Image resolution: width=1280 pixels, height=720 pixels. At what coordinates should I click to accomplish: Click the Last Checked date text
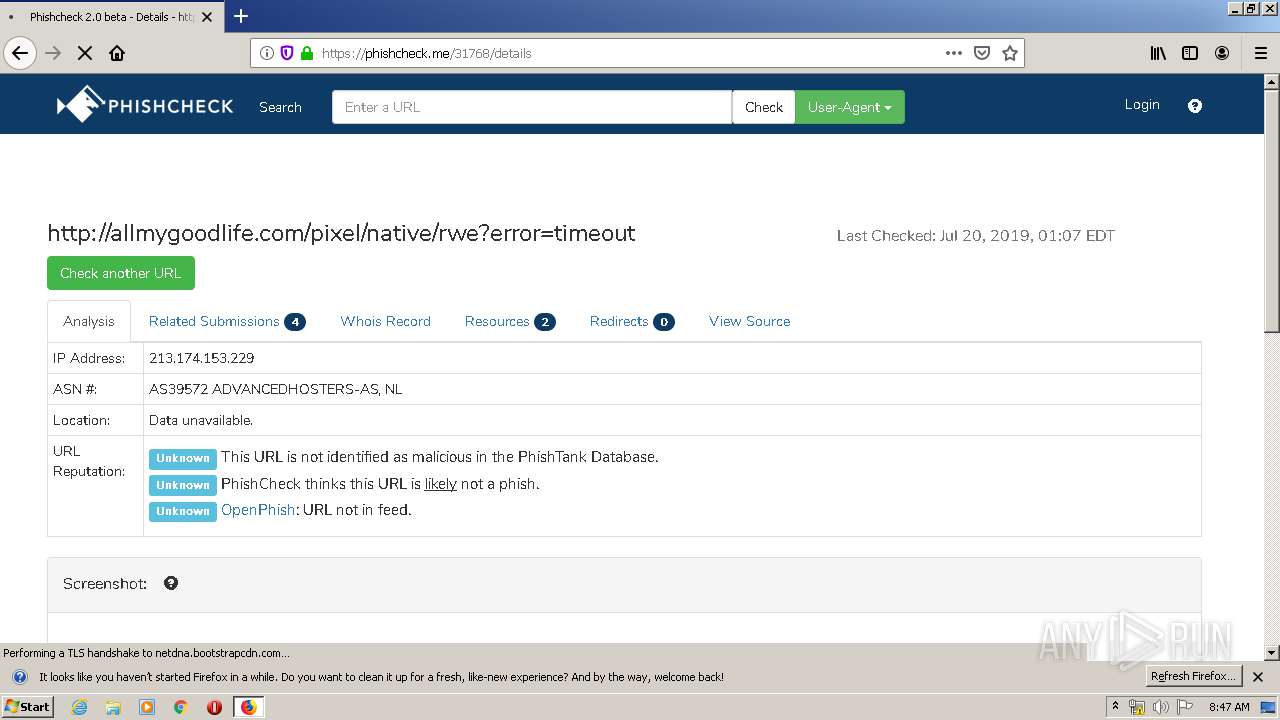[976, 236]
